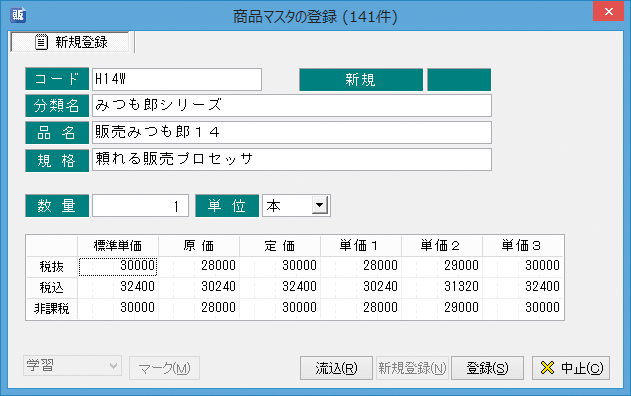Select the 非課税 標準単価 cell 30000
Screen dimensions: 631x396
coord(118,308)
